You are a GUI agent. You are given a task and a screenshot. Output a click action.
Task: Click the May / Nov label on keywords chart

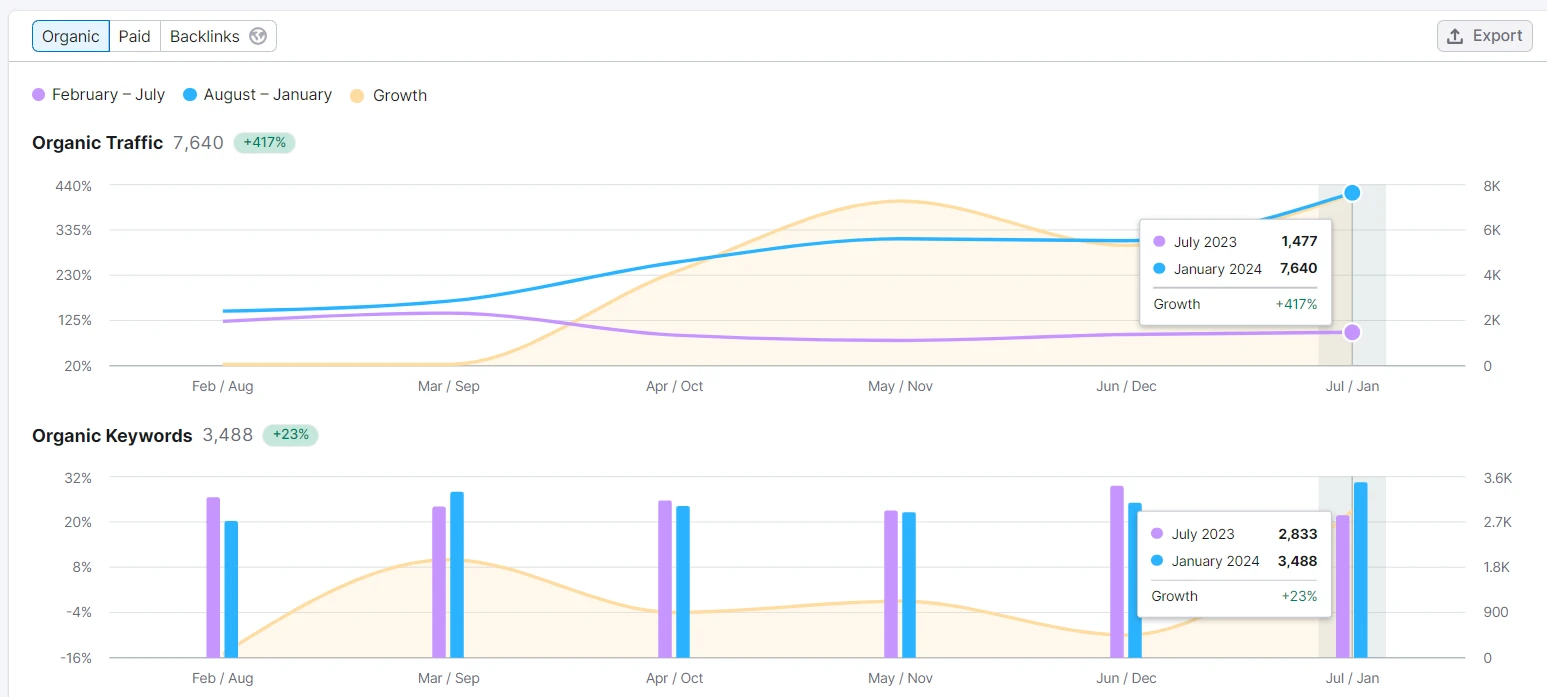point(900,678)
